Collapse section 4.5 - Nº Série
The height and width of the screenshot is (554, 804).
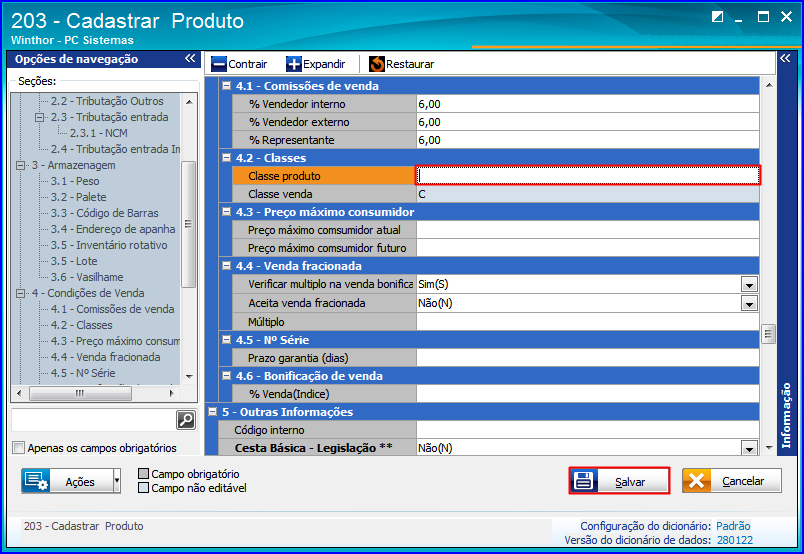click(x=226, y=339)
